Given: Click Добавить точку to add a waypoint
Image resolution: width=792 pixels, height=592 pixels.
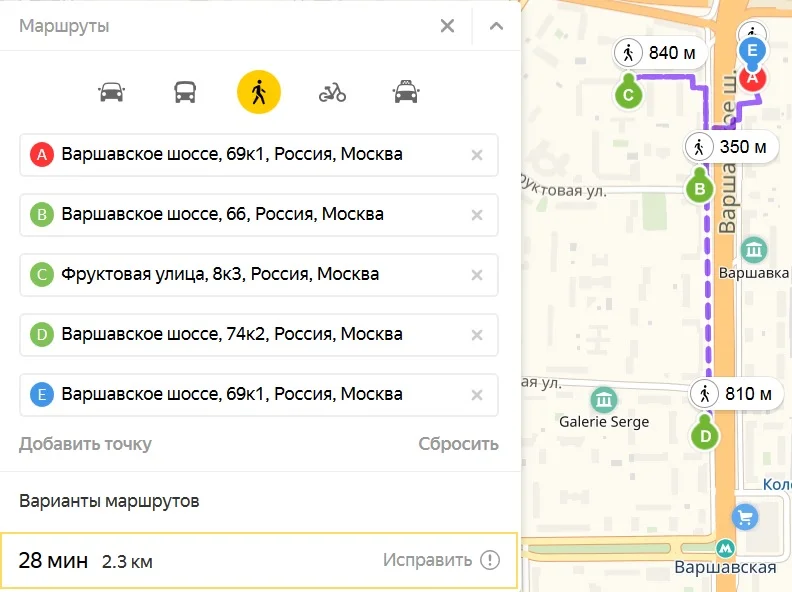Looking at the screenshot, I should click(x=85, y=444).
